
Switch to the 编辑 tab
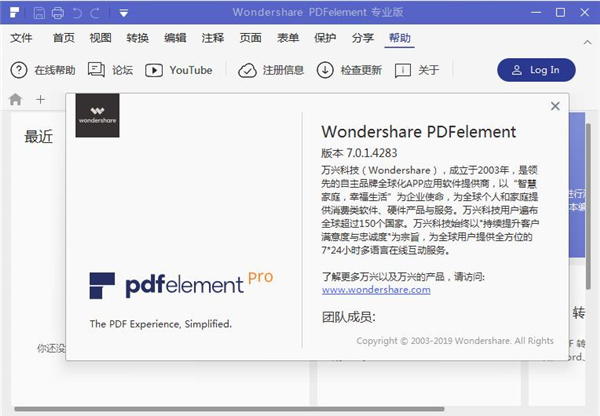point(175,38)
